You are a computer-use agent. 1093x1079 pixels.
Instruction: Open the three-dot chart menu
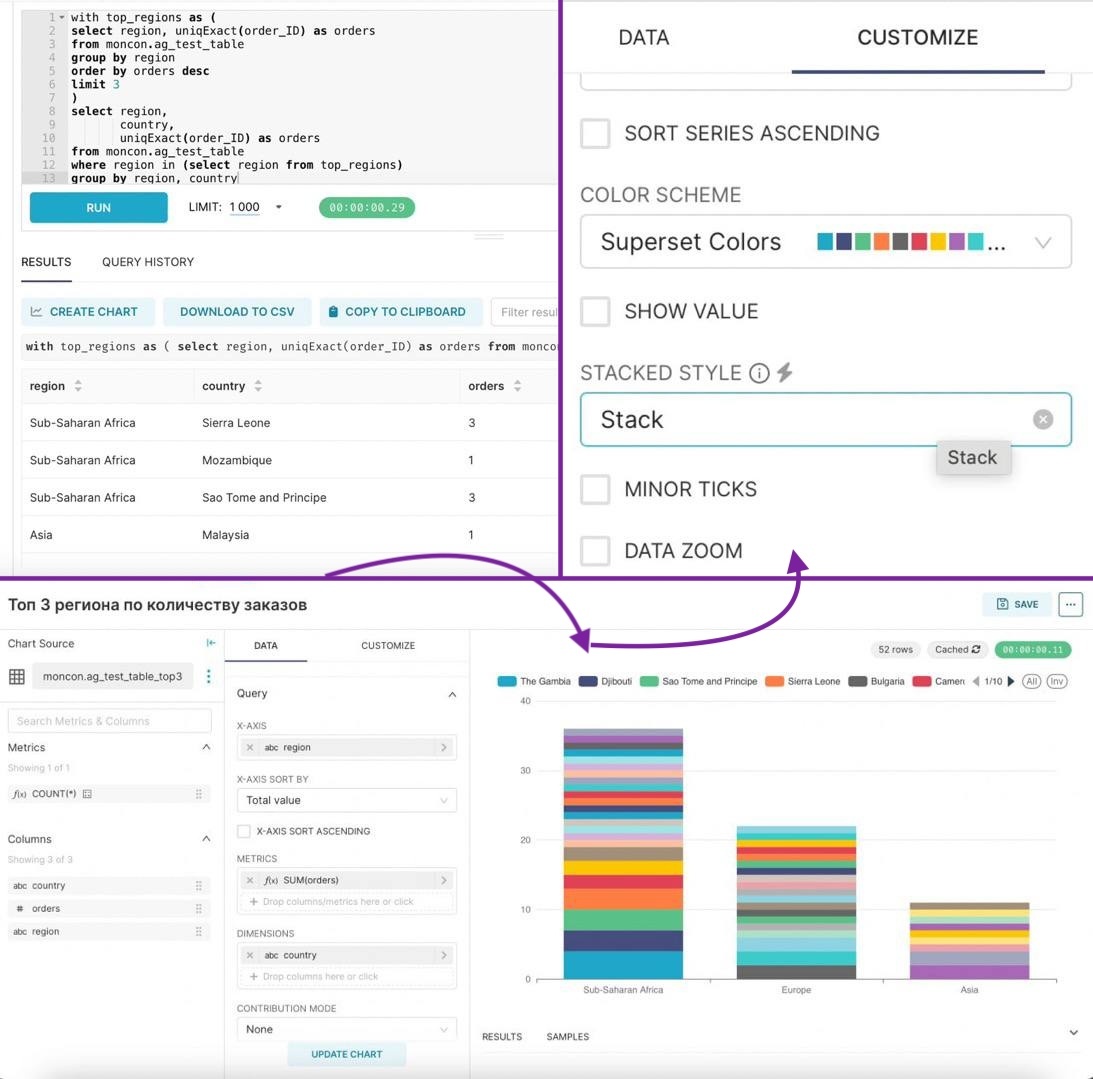click(x=1070, y=604)
